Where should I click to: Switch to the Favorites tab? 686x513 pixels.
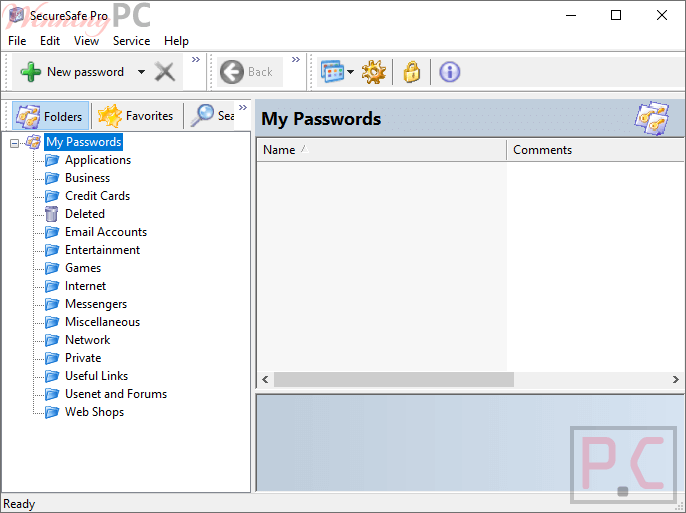coord(136,116)
